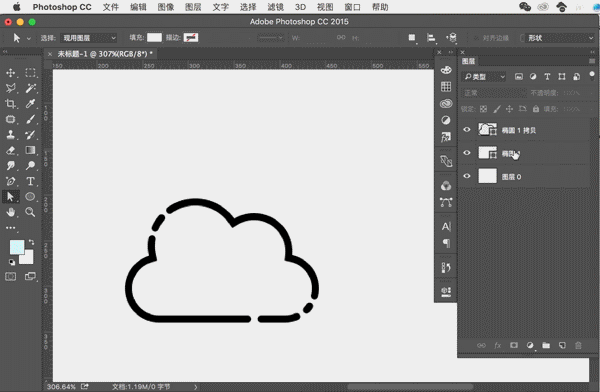Select the Eyedropper tool
Screen dimensions: 600x392
(x=30, y=103)
